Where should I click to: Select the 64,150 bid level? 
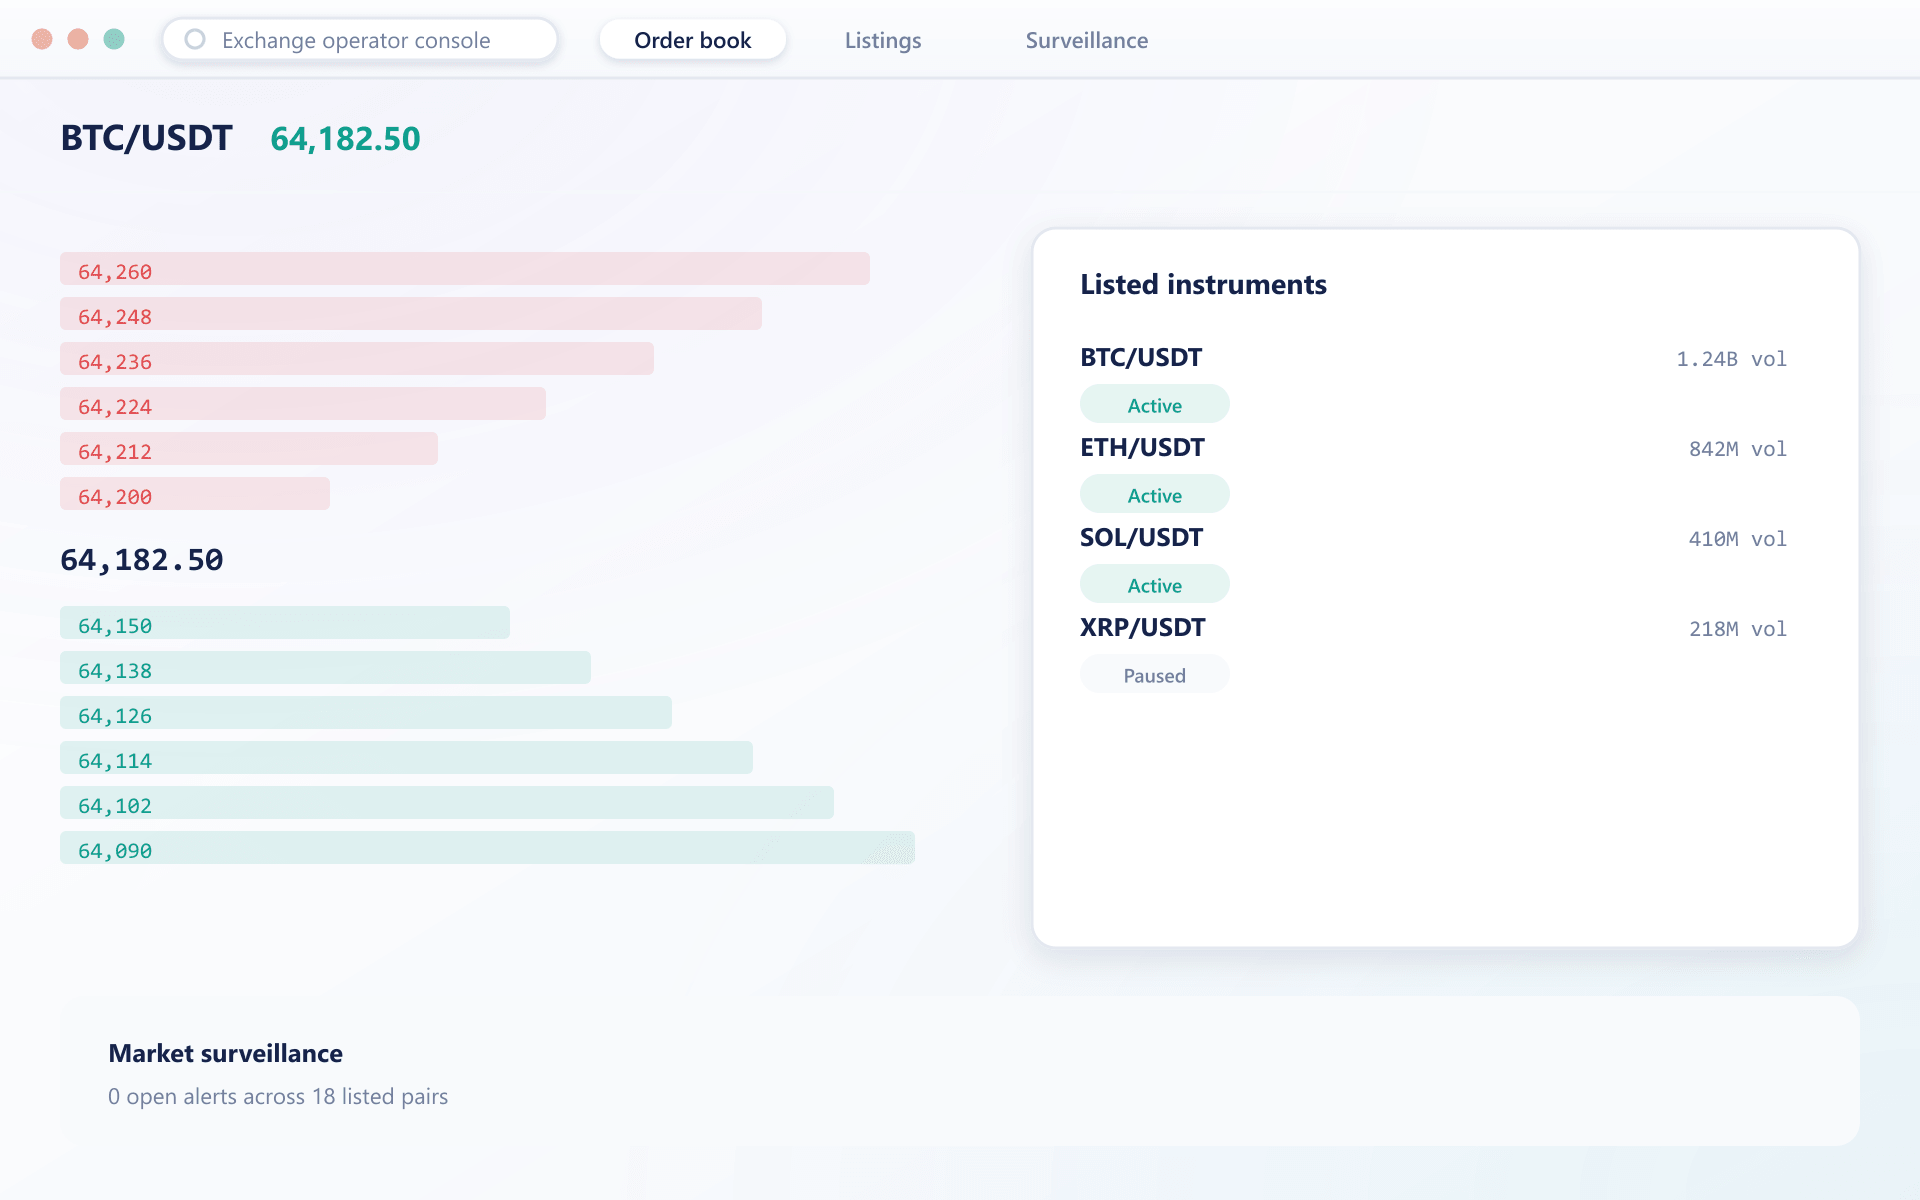pos(285,623)
